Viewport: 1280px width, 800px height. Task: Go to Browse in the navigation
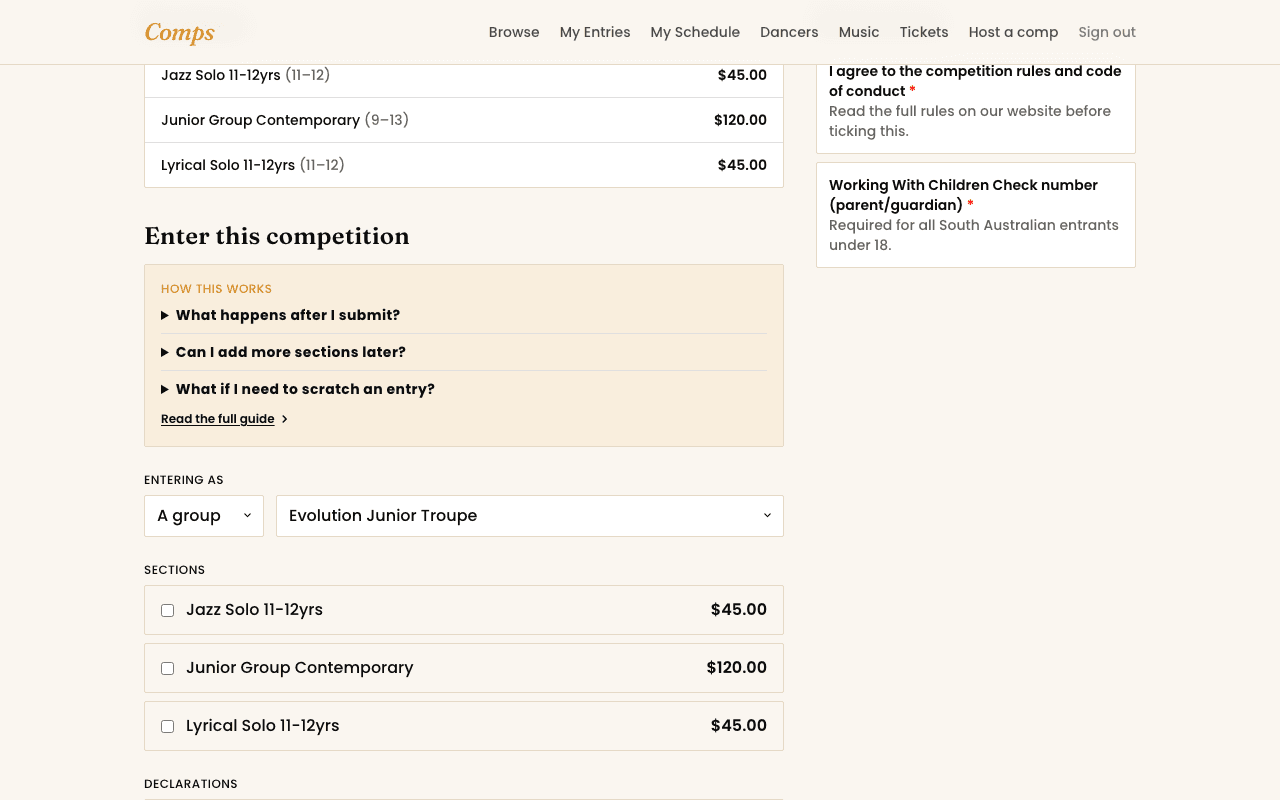click(514, 32)
